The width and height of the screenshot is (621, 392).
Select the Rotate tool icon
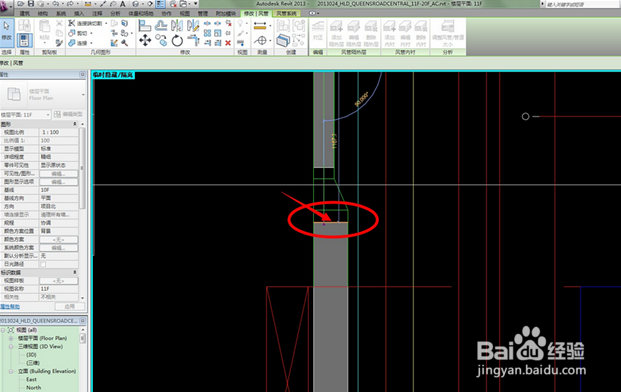click(x=177, y=40)
